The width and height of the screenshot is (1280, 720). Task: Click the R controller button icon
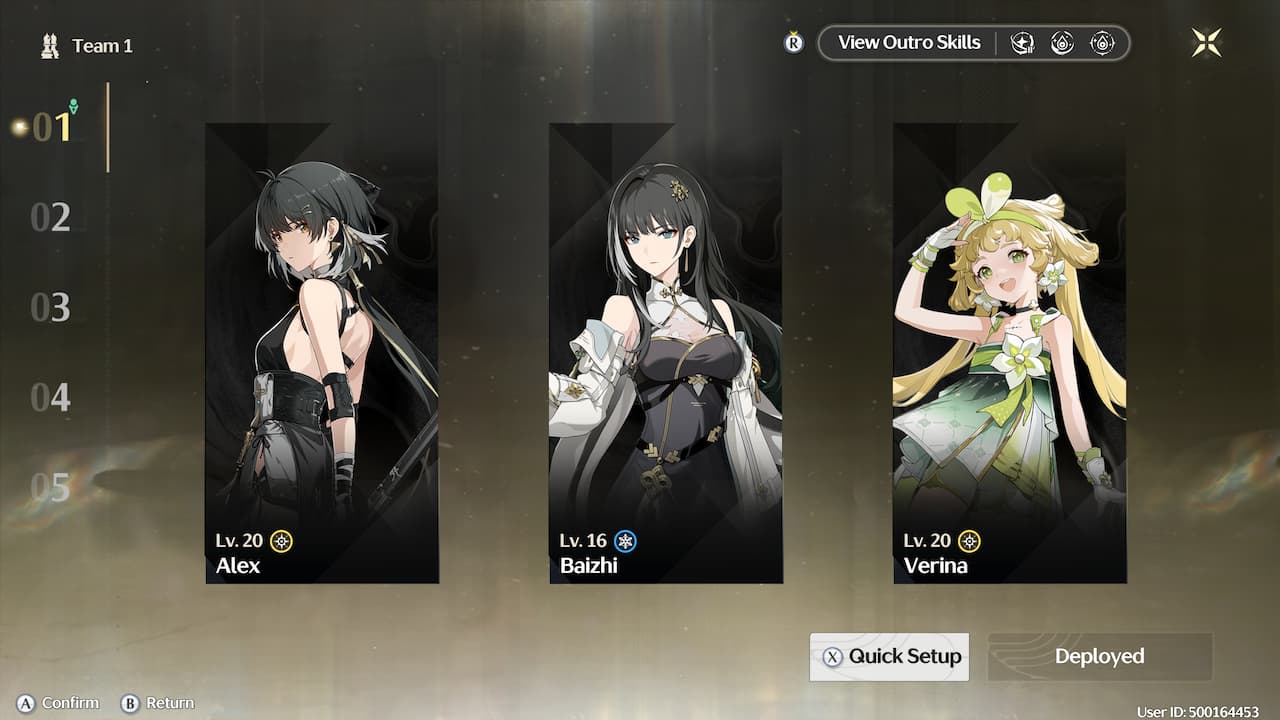pos(793,43)
